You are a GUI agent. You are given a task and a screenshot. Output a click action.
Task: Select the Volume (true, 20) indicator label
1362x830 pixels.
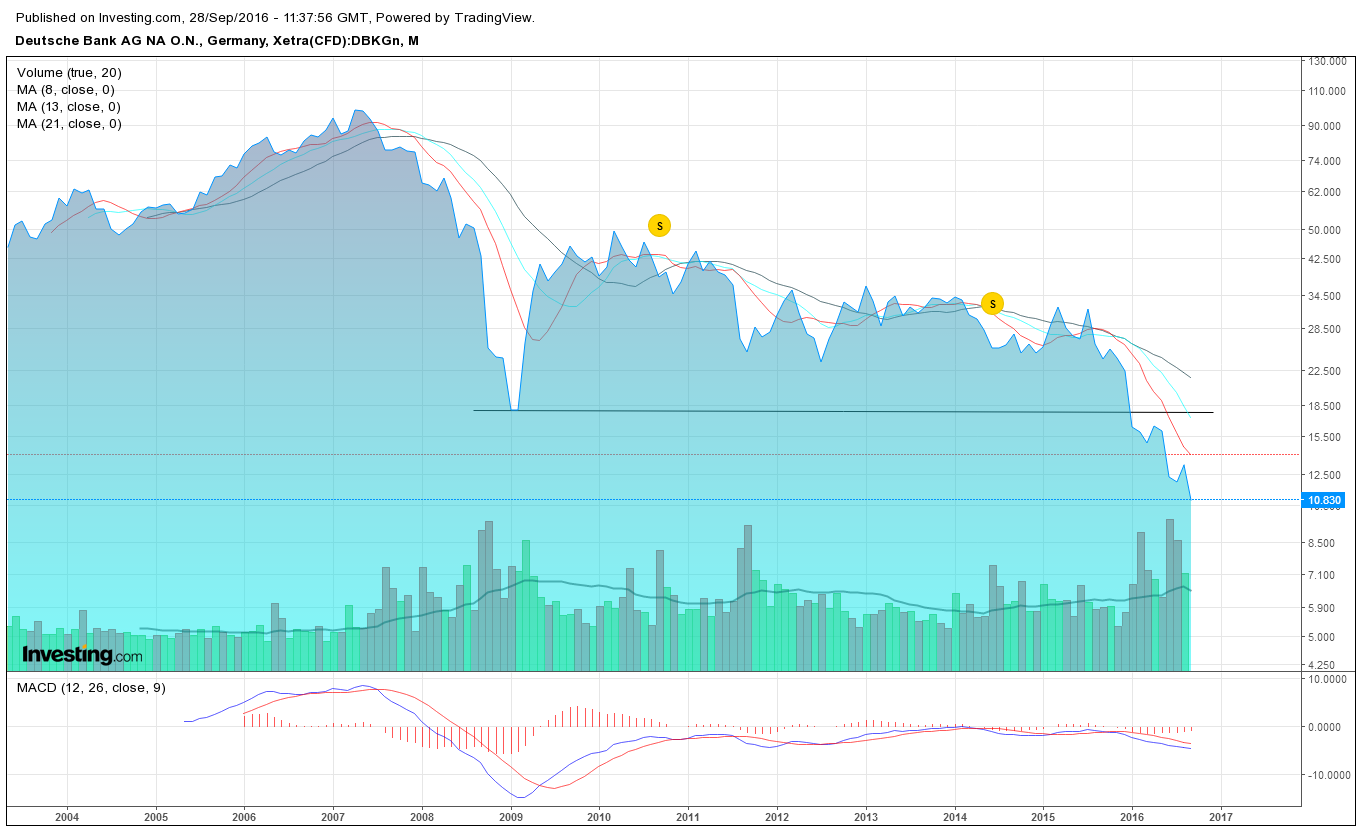[x=69, y=73]
